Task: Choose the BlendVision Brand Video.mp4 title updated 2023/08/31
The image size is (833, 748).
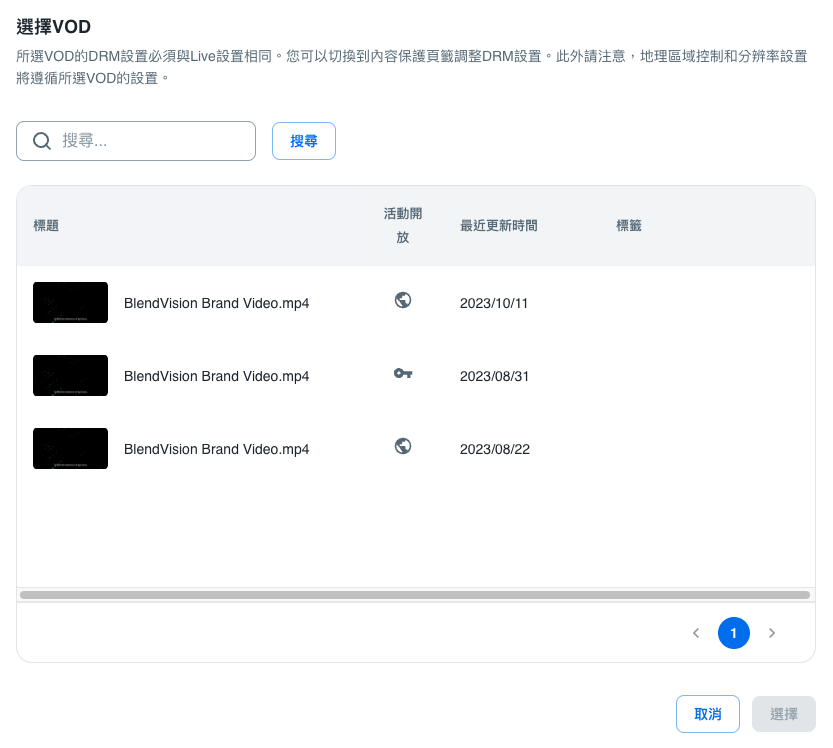Action: (216, 376)
